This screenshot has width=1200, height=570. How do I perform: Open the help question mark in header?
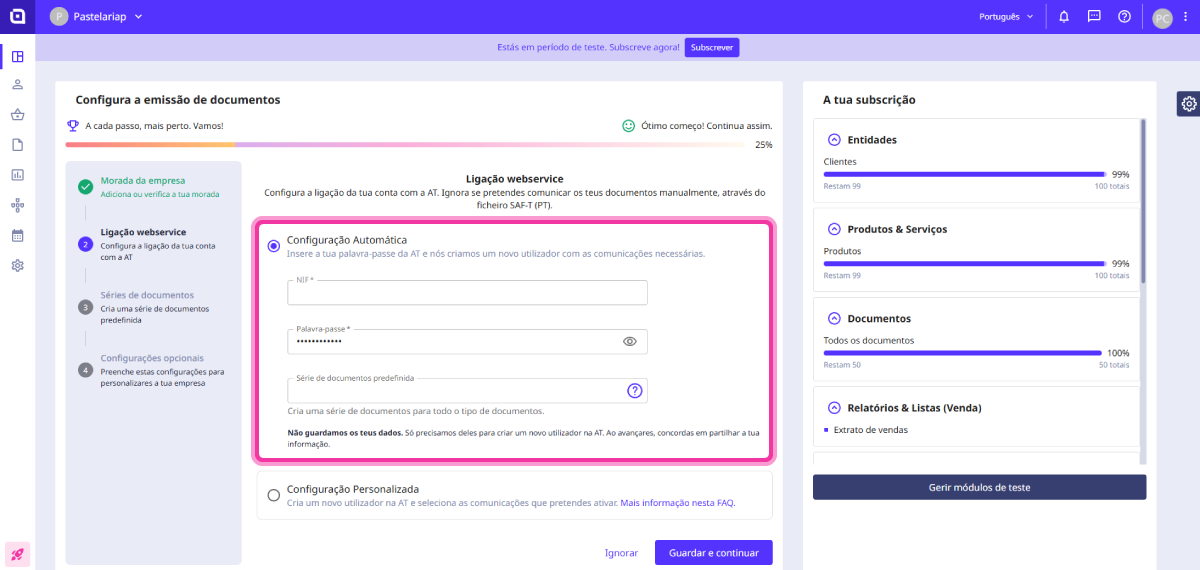(1125, 16)
